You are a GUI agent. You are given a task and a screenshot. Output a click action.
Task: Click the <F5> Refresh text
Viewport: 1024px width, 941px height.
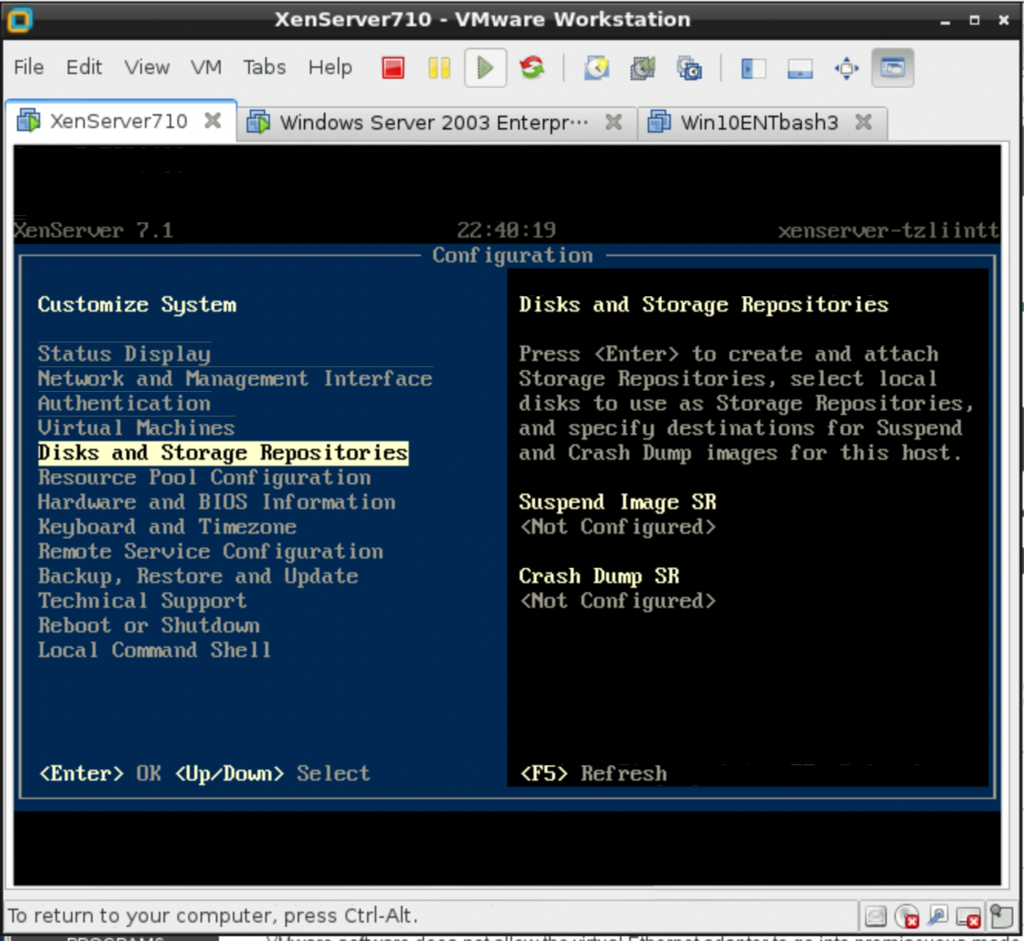[x=593, y=774]
